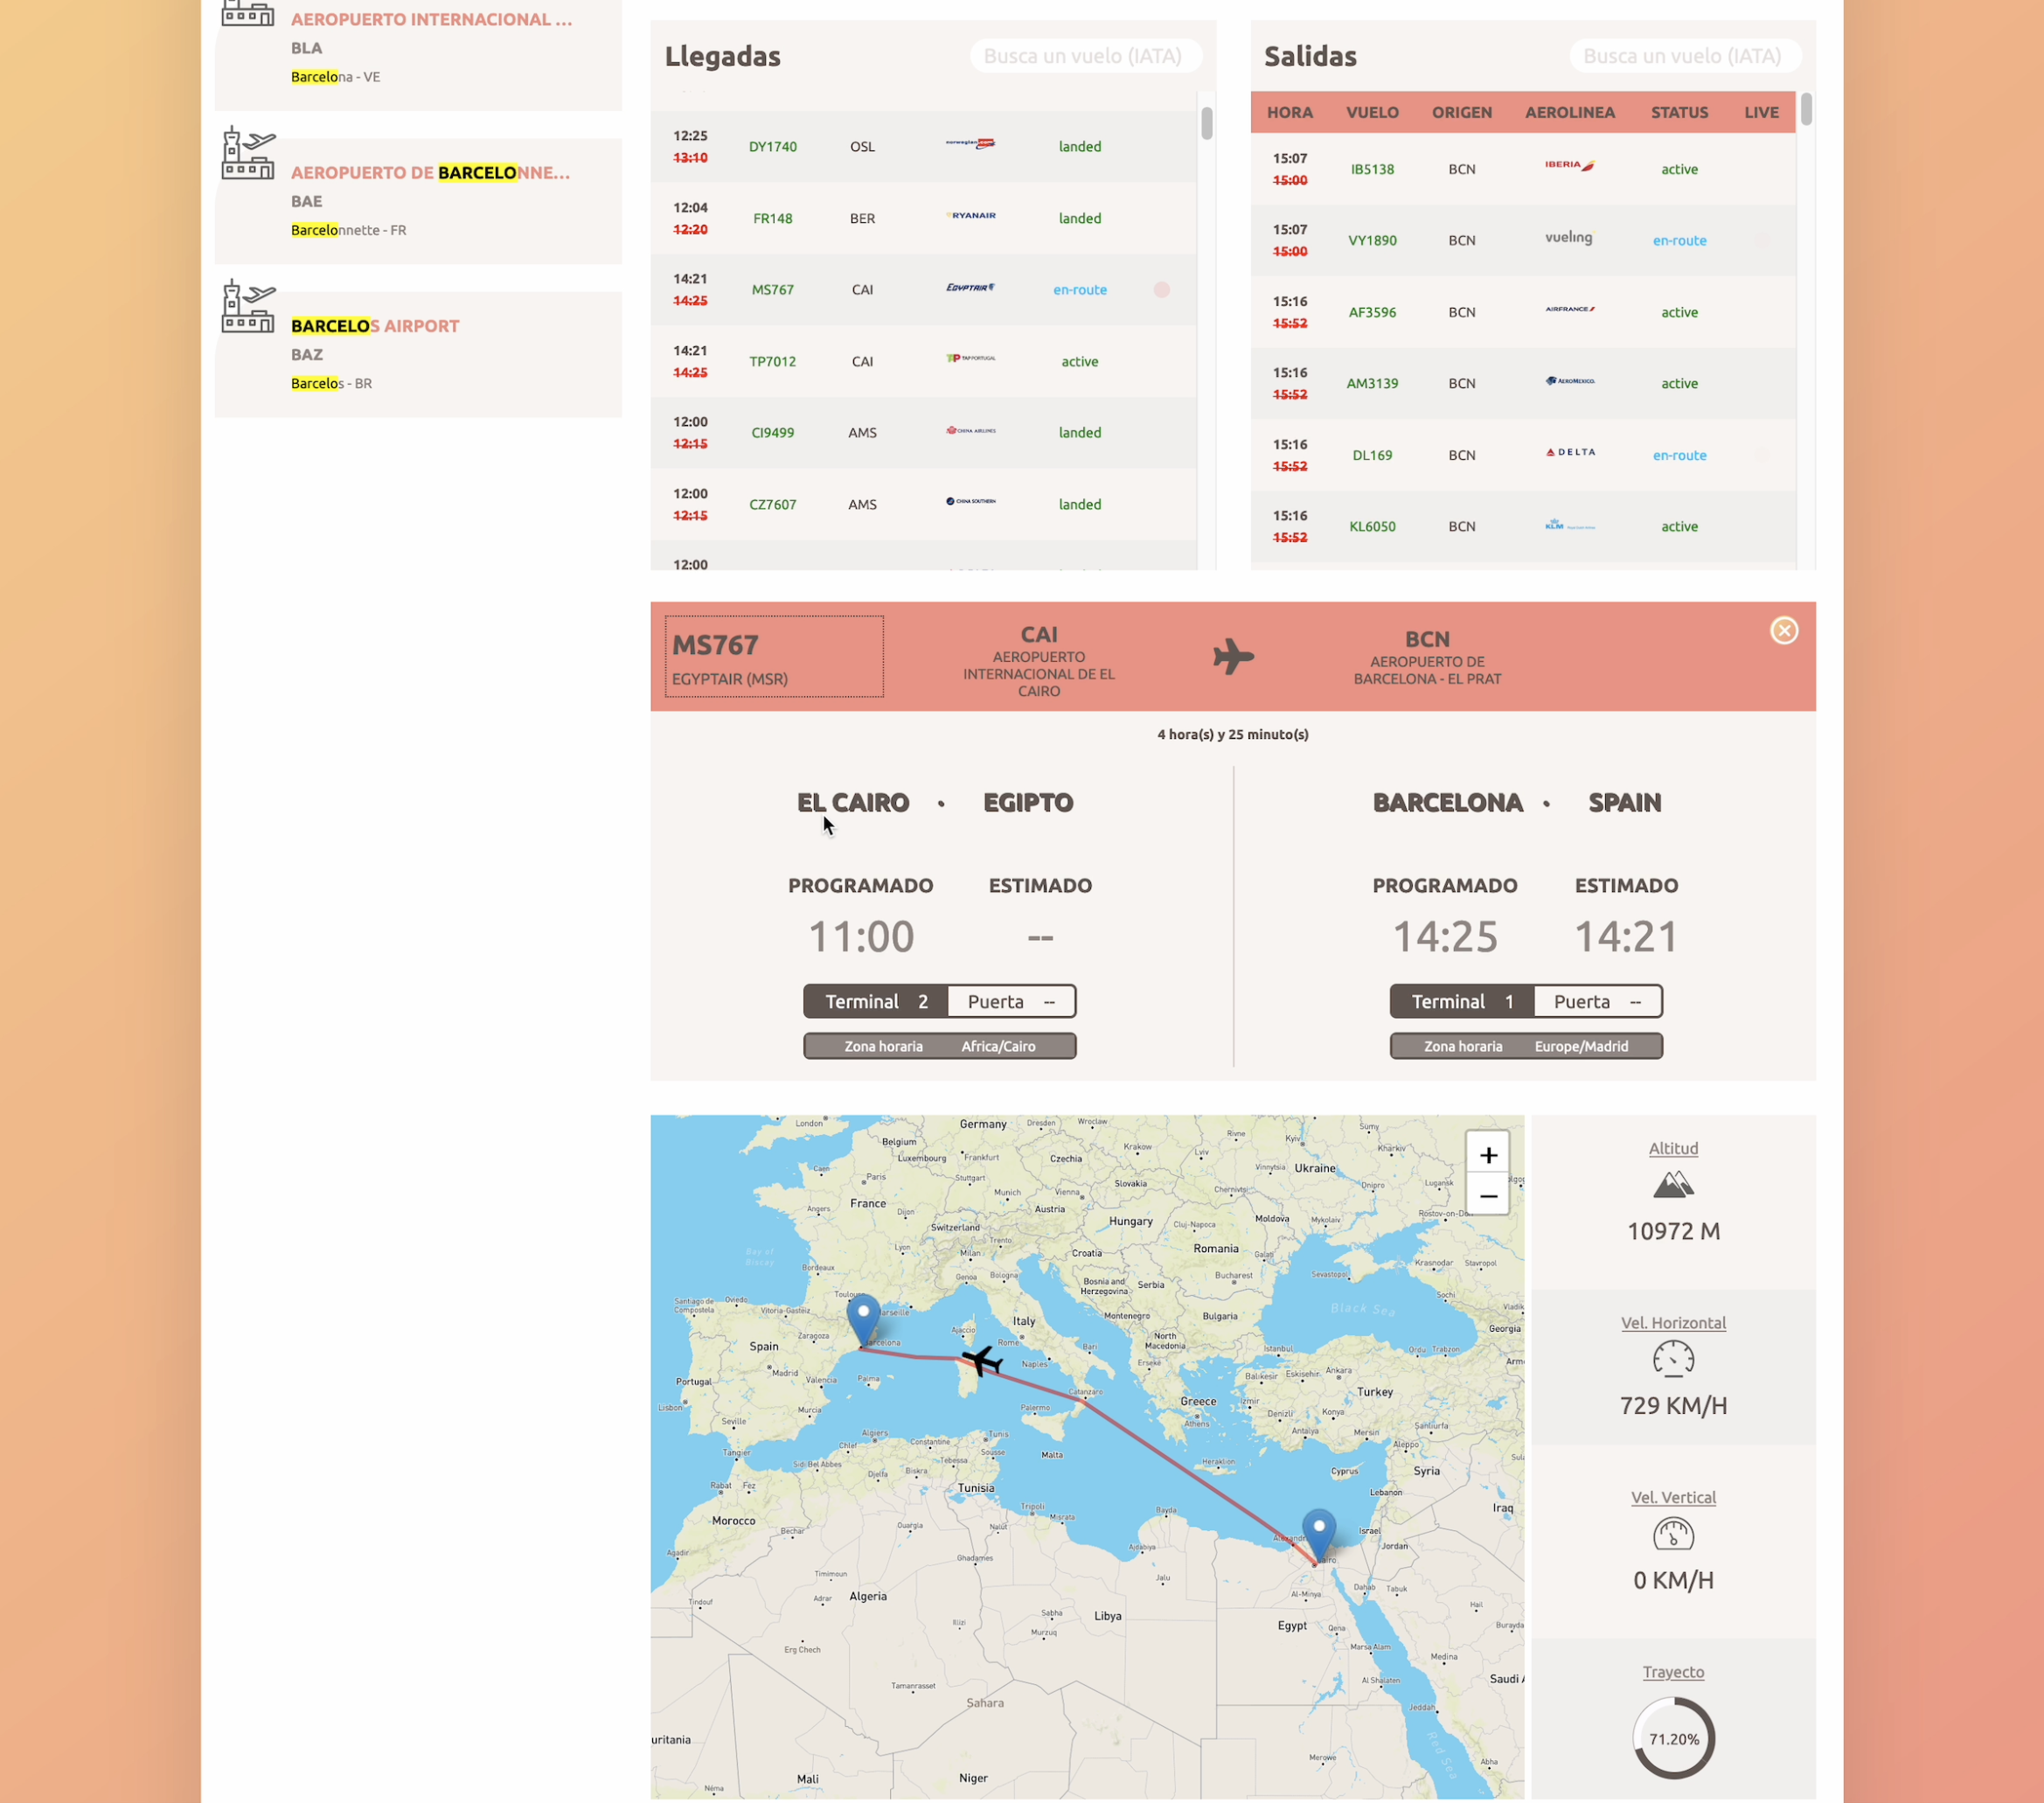2044x1803 pixels.
Task: Click the airplane icon on the map
Action: [981, 1360]
